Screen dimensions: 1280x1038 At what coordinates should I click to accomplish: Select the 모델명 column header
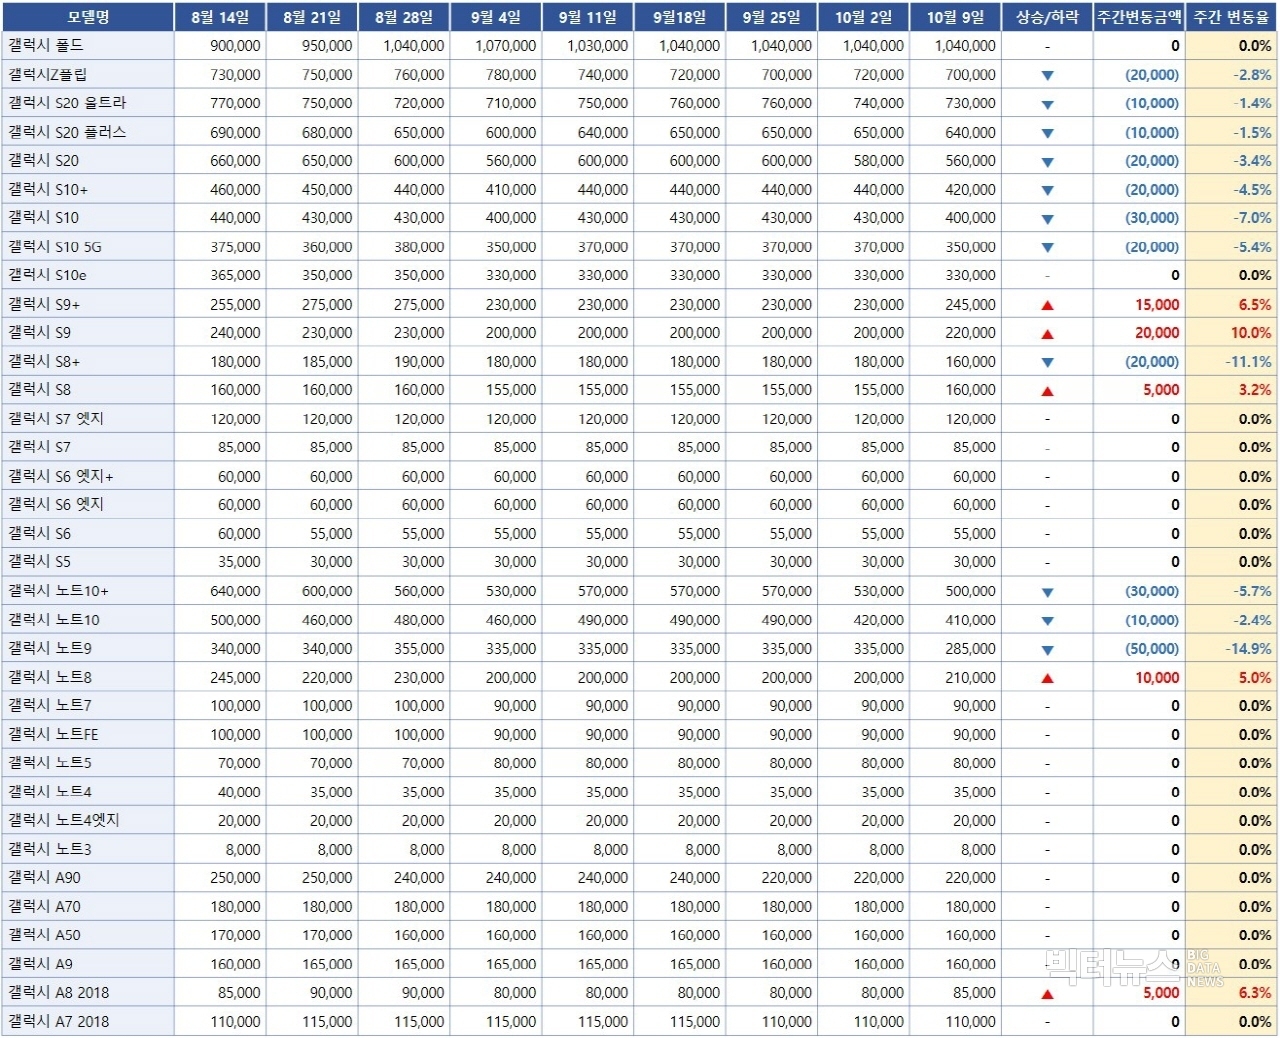(x=88, y=17)
